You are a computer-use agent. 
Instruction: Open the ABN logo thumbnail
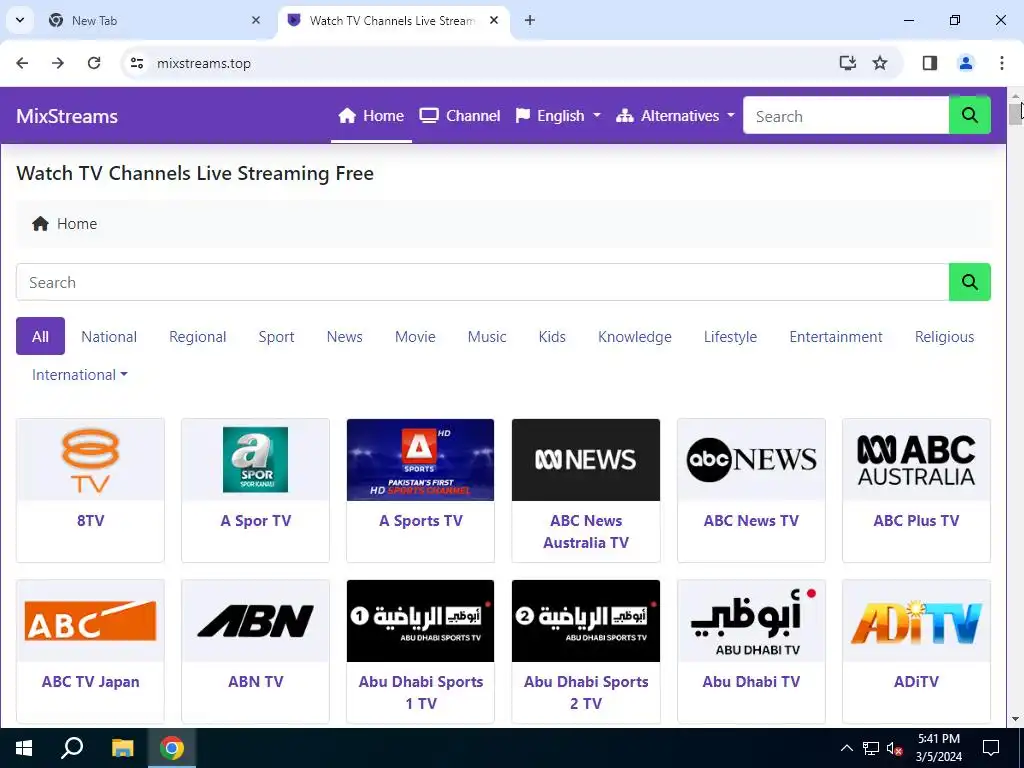[x=255, y=621]
